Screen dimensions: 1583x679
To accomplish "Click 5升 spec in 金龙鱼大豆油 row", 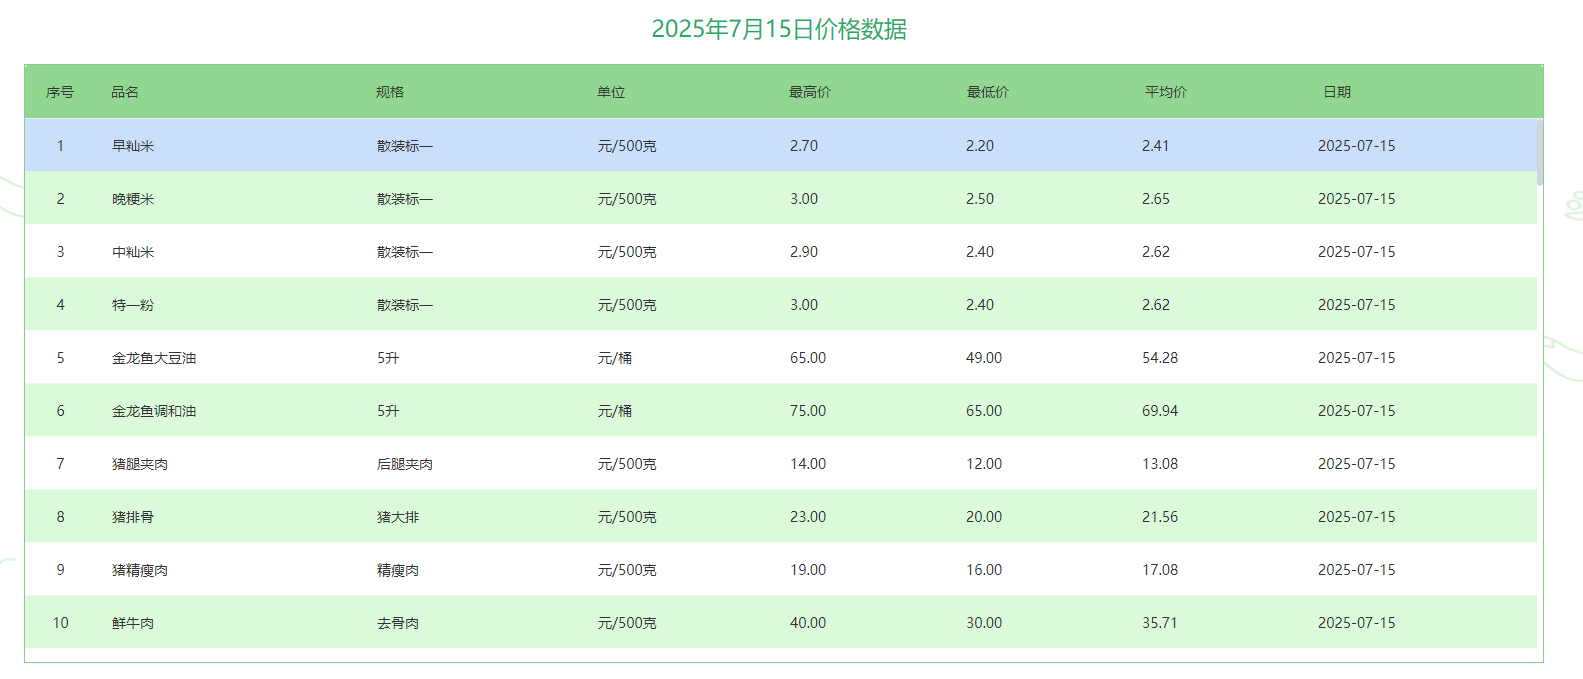I will (x=388, y=358).
